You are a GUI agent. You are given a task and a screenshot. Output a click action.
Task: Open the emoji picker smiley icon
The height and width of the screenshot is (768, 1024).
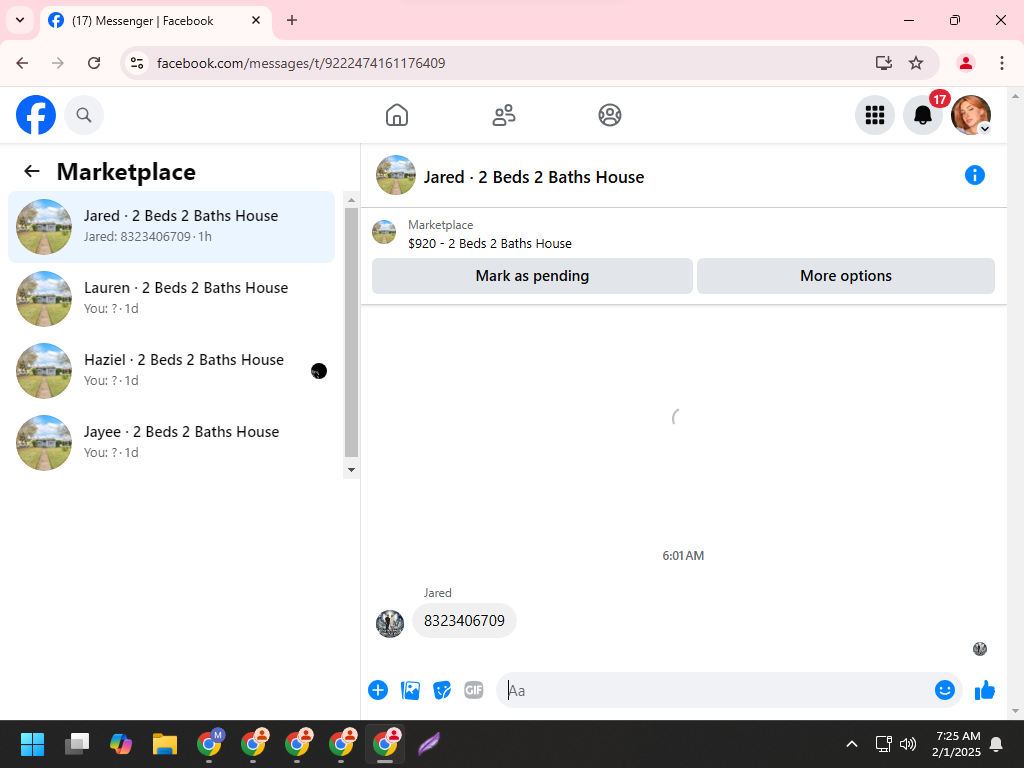pos(944,690)
